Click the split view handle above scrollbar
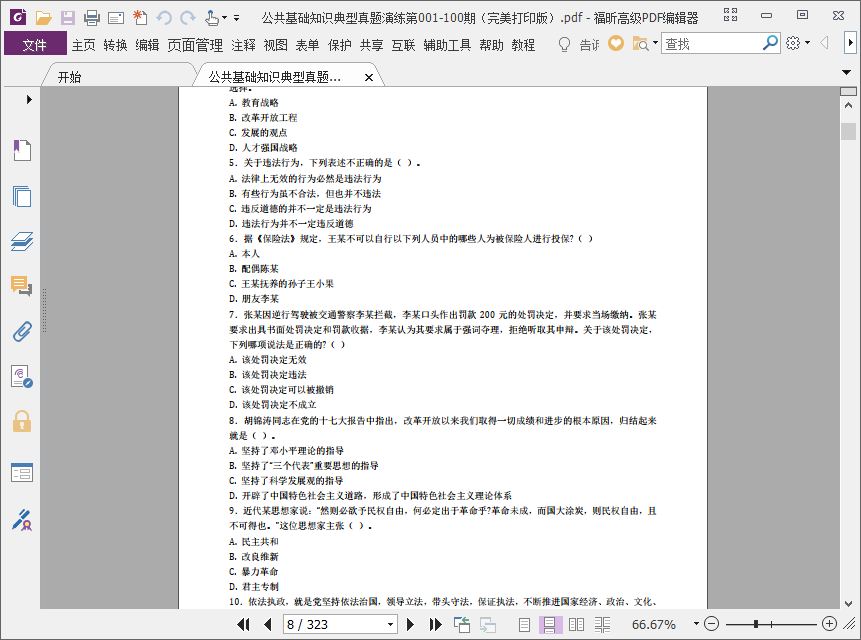Screen dimensions: 861x640 point(848,91)
